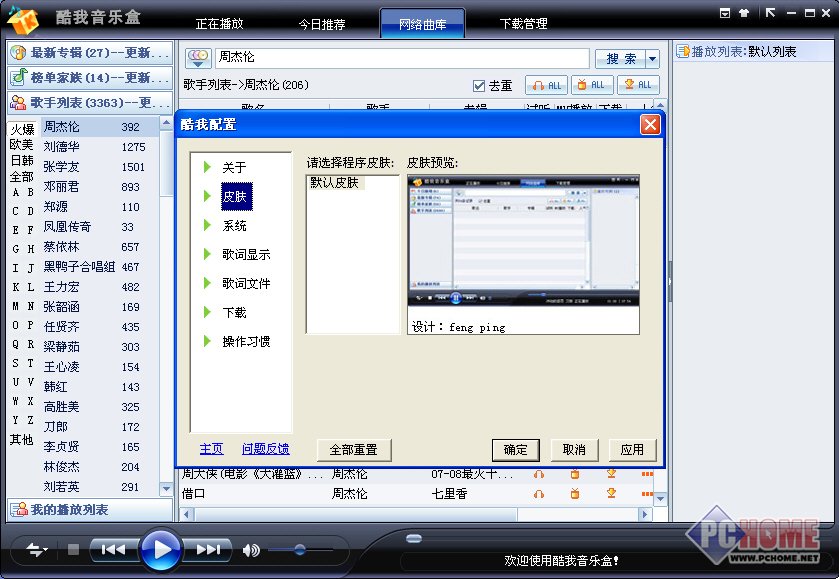The width and height of the screenshot is (839, 579).
Task: Click MV icon in 借口 row
Action: [575, 494]
